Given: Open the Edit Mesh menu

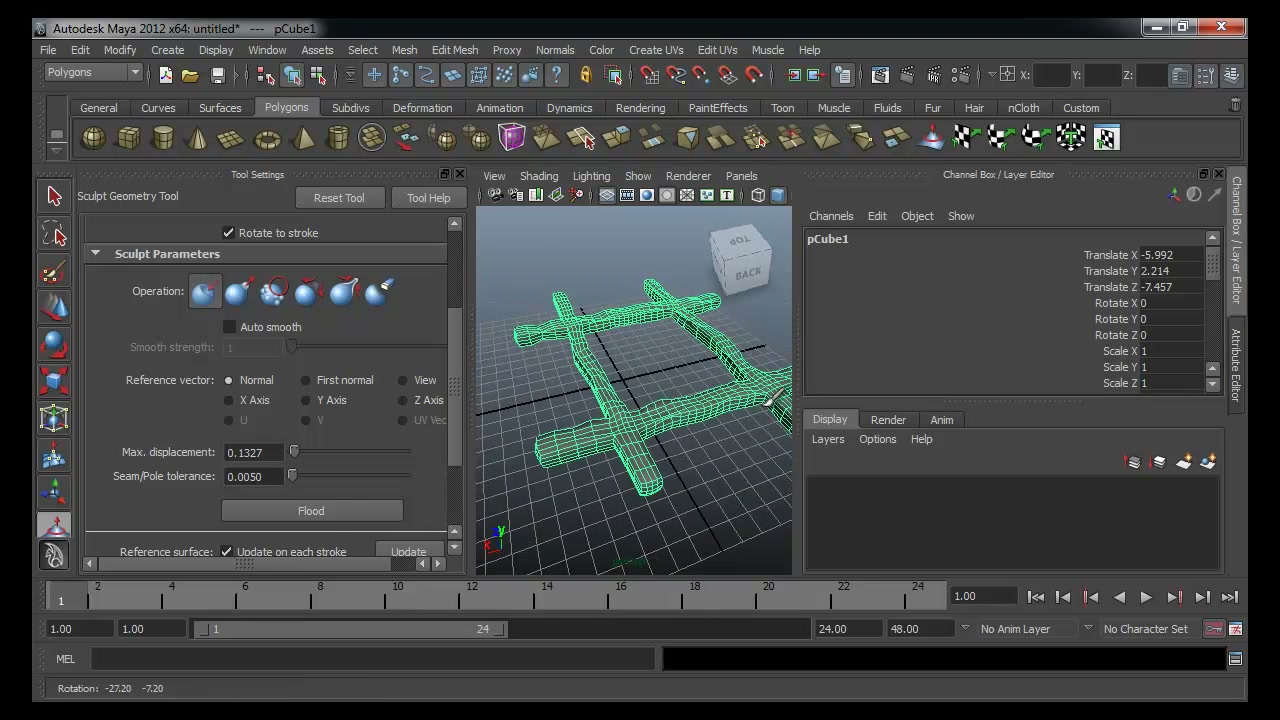Looking at the screenshot, I should (x=454, y=50).
